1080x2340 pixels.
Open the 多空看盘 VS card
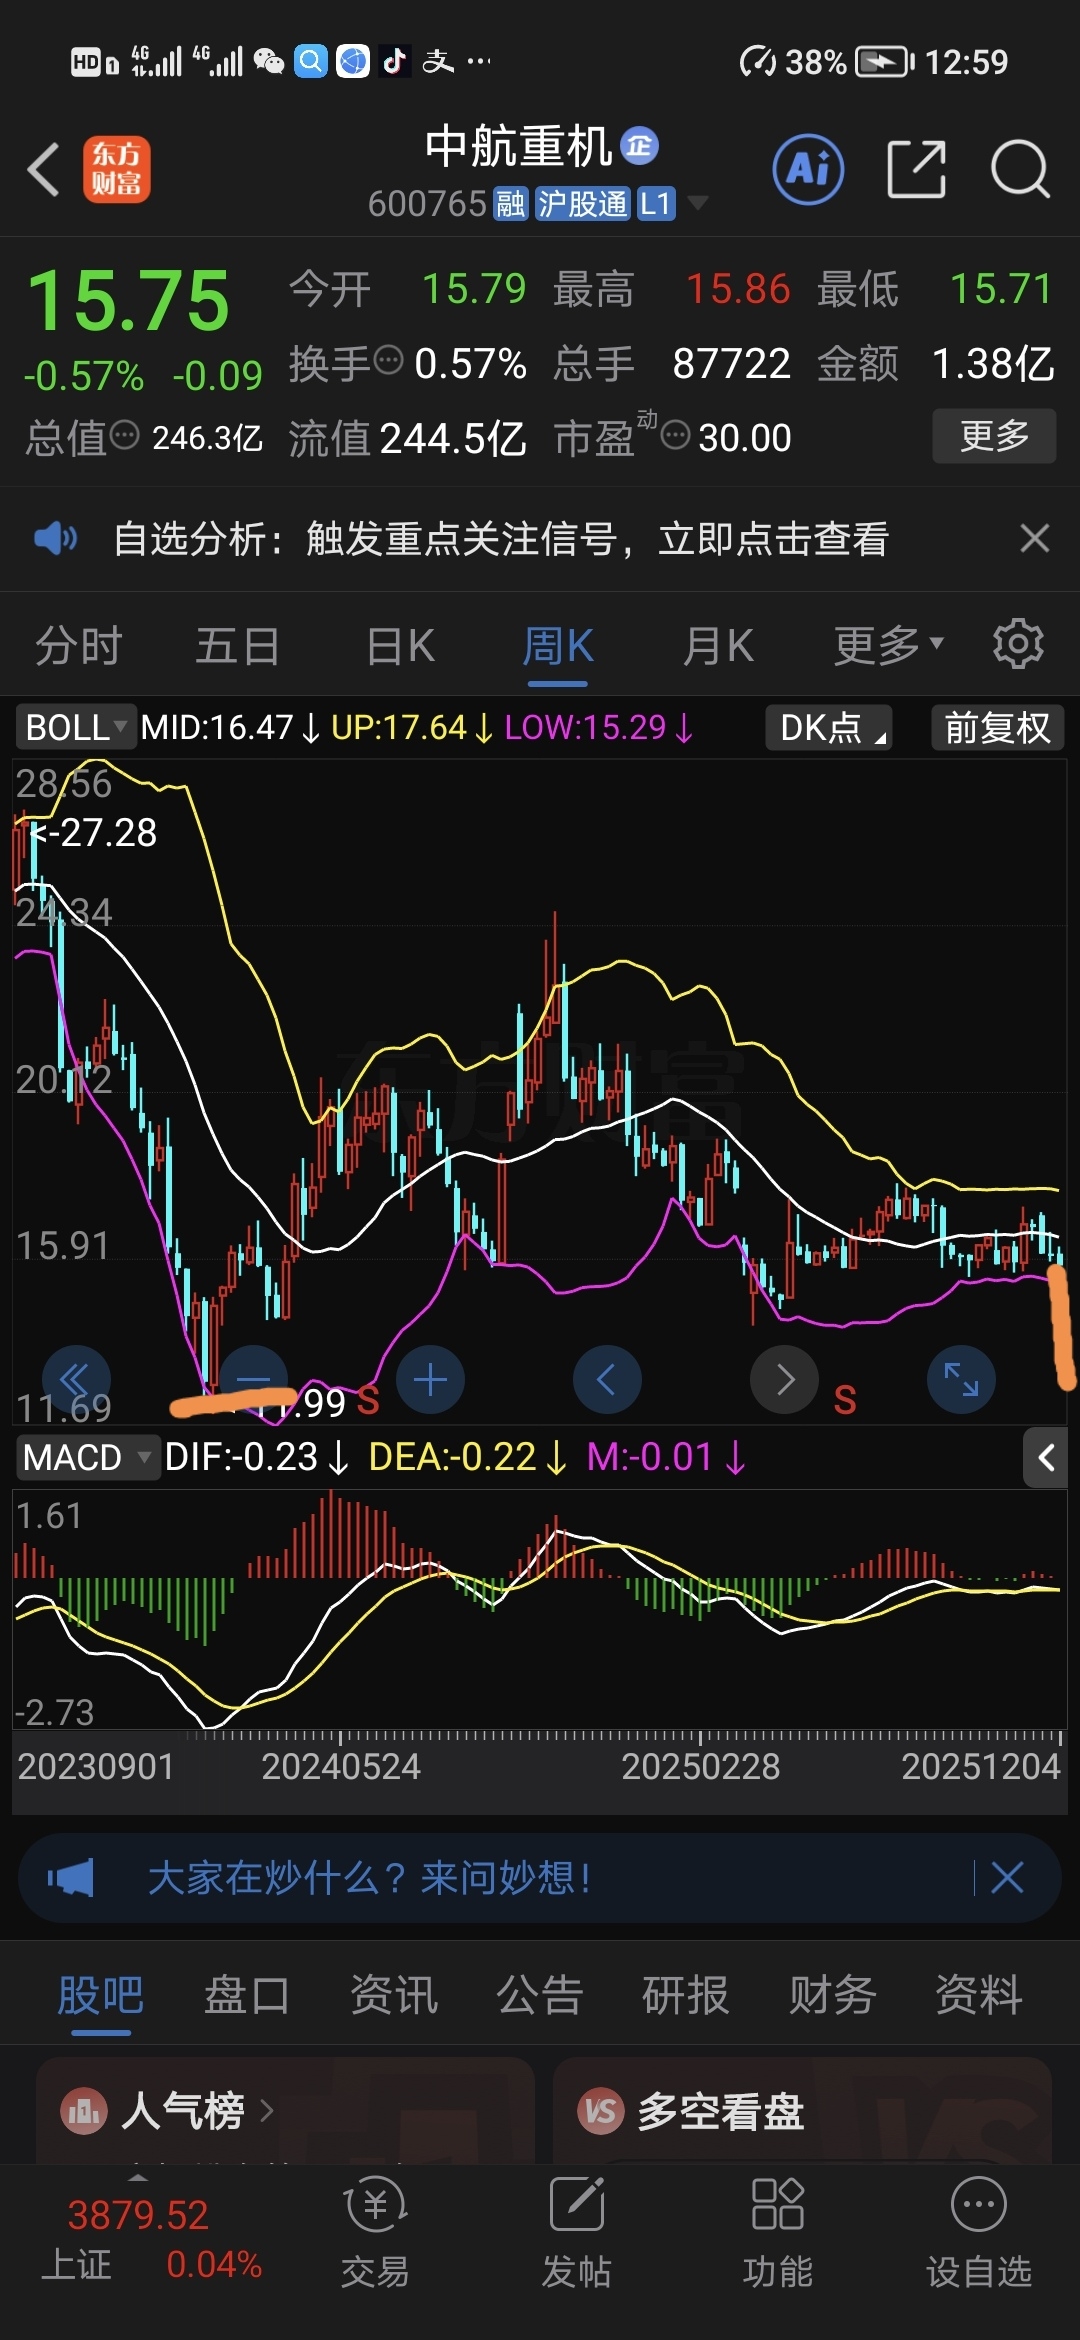pos(802,2111)
